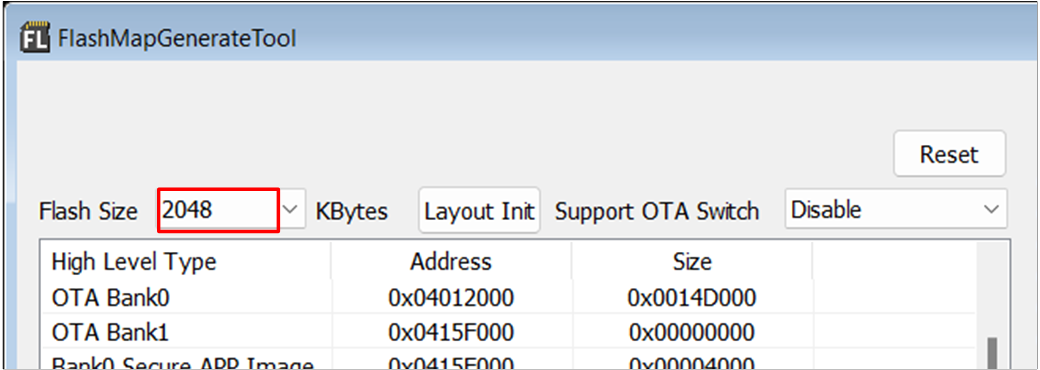Click the Layout Init button
Image resolution: width=1040 pixels, height=370 pixels.
tap(479, 211)
